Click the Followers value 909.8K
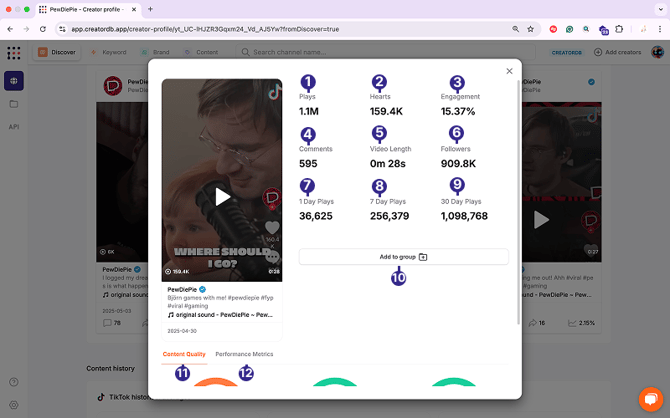The height and width of the screenshot is (418, 670). point(458,164)
